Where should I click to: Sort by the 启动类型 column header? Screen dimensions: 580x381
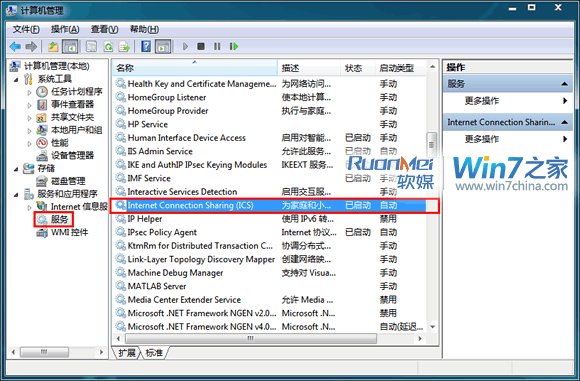(401, 68)
